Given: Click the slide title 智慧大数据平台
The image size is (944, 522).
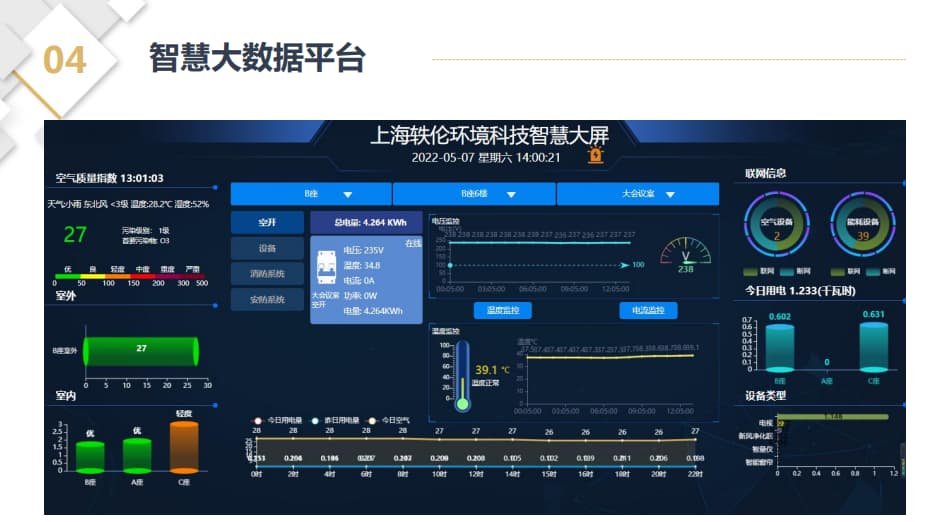Looking at the screenshot, I should pos(257,58).
